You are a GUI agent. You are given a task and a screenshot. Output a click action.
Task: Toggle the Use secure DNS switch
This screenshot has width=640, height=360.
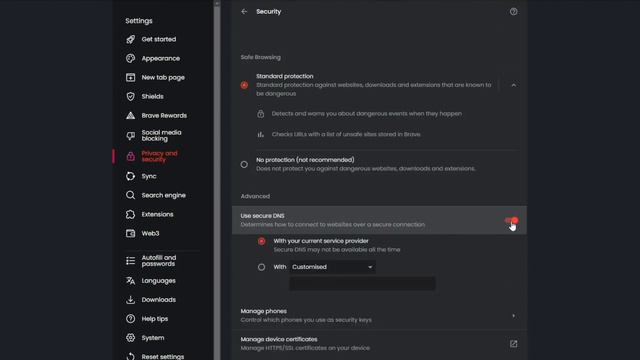click(x=511, y=220)
